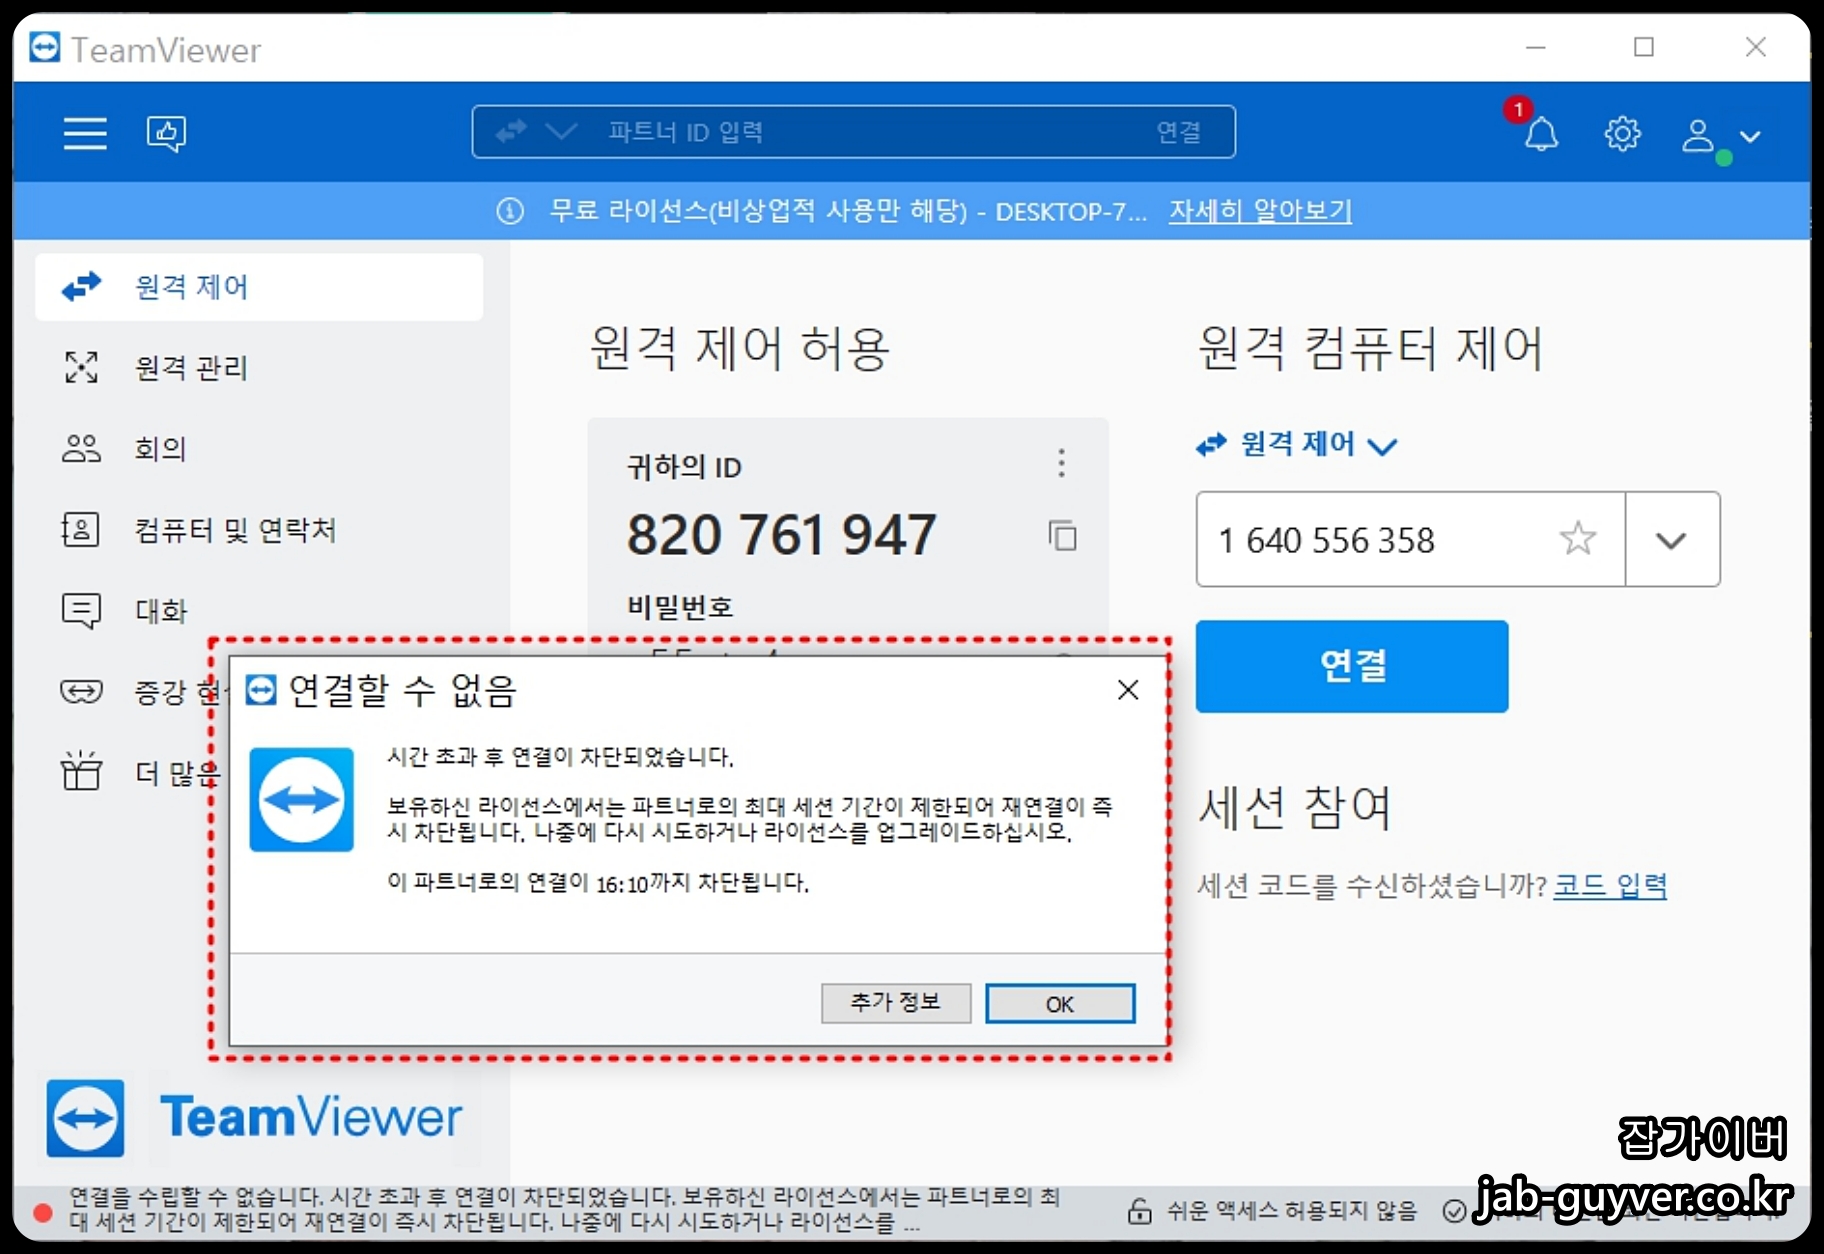Image resolution: width=1824 pixels, height=1254 pixels.
Task: Click the augmented reality sidebar icon
Action: coord(81,691)
